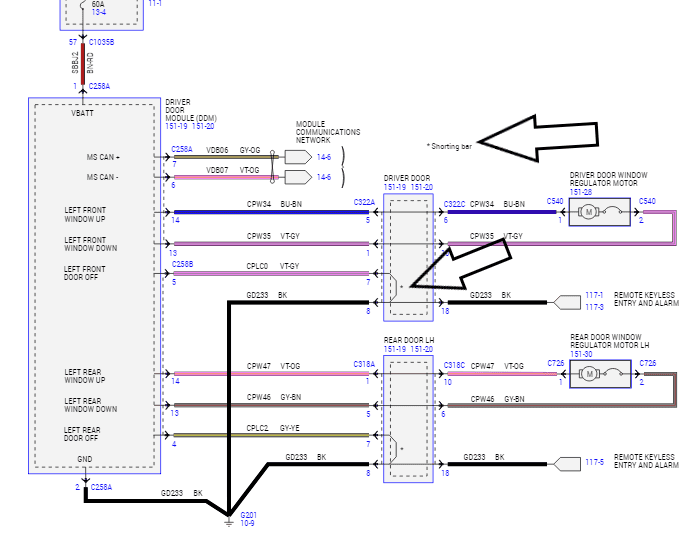Click the large arrow pointing at Shorting bar

(538, 139)
